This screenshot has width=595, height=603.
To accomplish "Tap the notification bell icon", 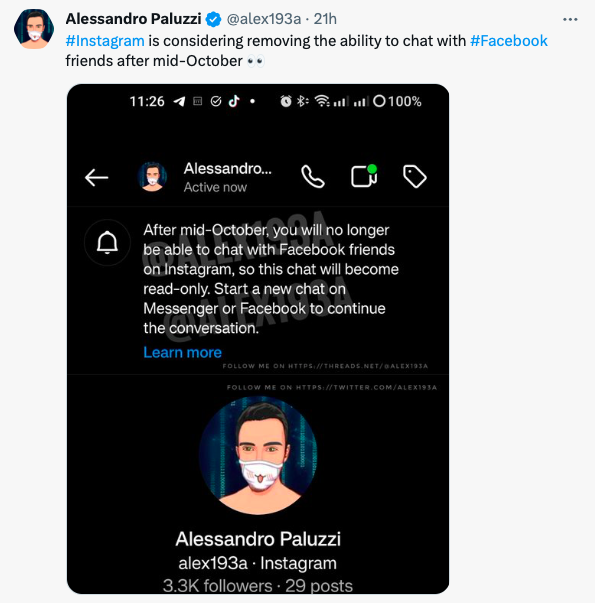I will click(x=107, y=243).
